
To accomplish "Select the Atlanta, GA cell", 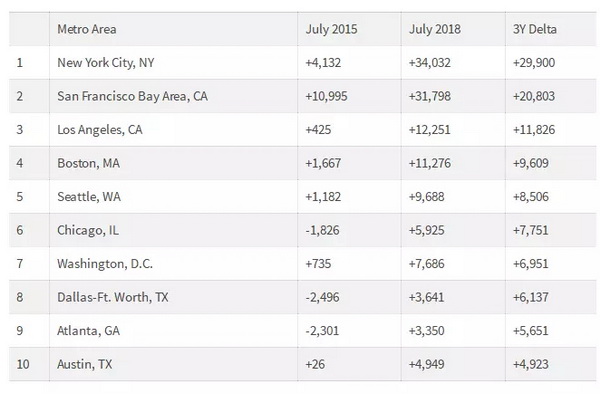I will (173, 331).
